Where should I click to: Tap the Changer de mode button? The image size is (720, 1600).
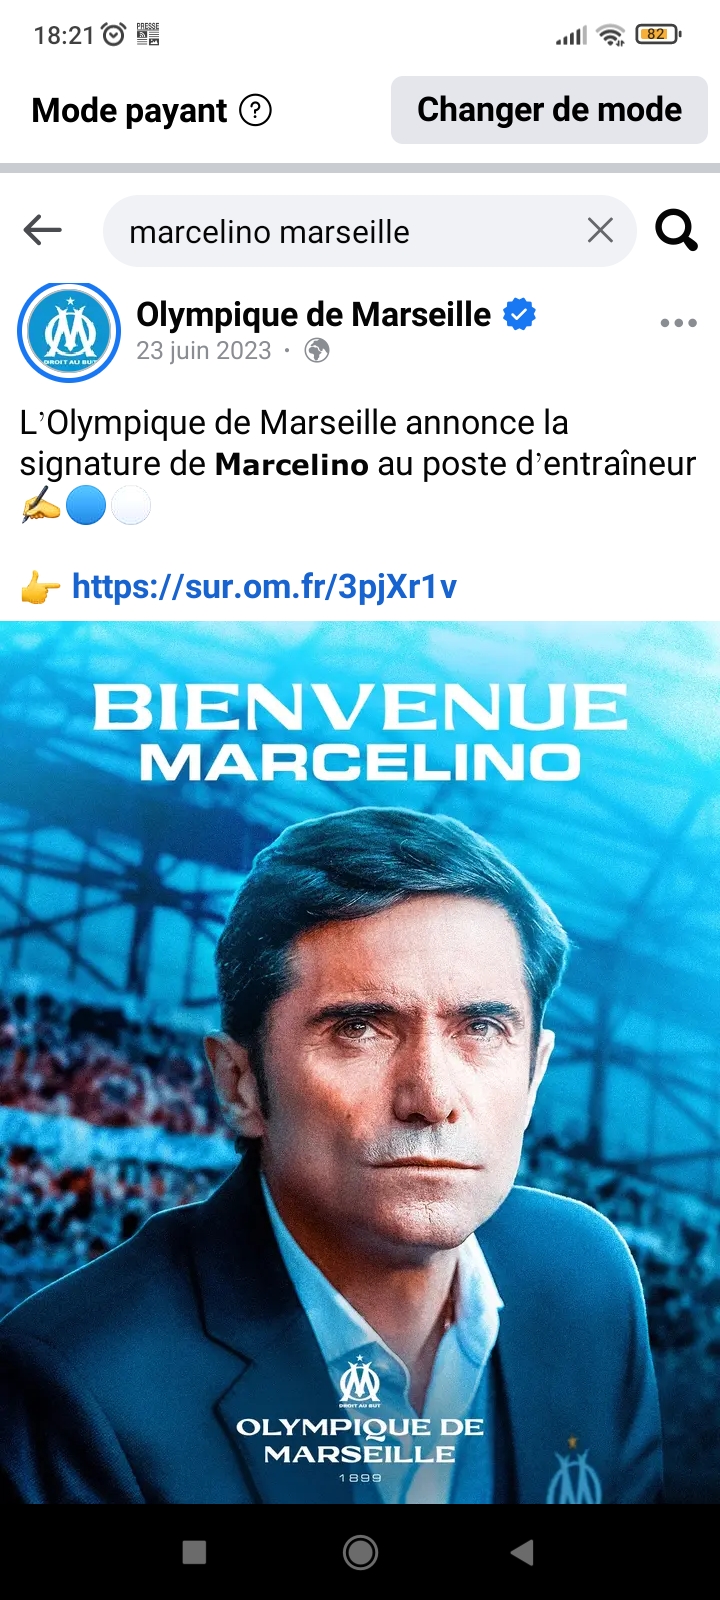pyautogui.click(x=549, y=110)
